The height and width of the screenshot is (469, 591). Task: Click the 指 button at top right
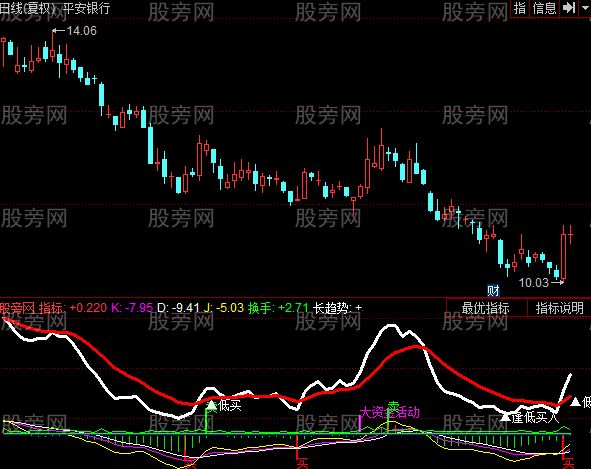pyautogui.click(x=520, y=8)
